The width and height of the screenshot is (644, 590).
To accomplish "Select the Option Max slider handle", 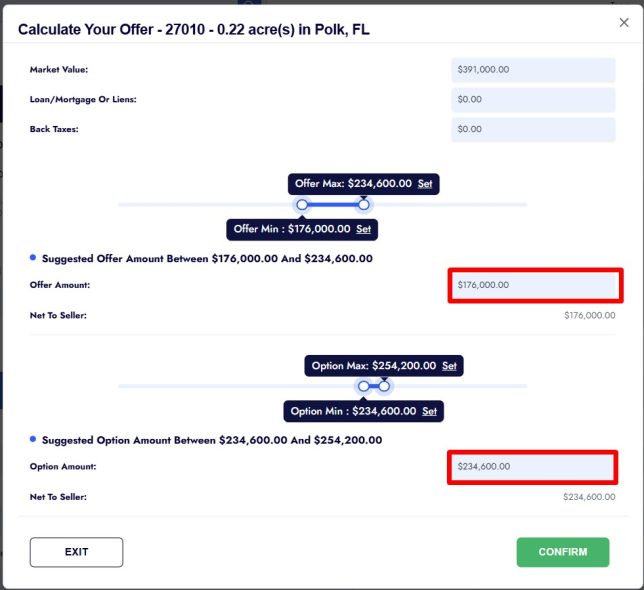I will click(384, 386).
